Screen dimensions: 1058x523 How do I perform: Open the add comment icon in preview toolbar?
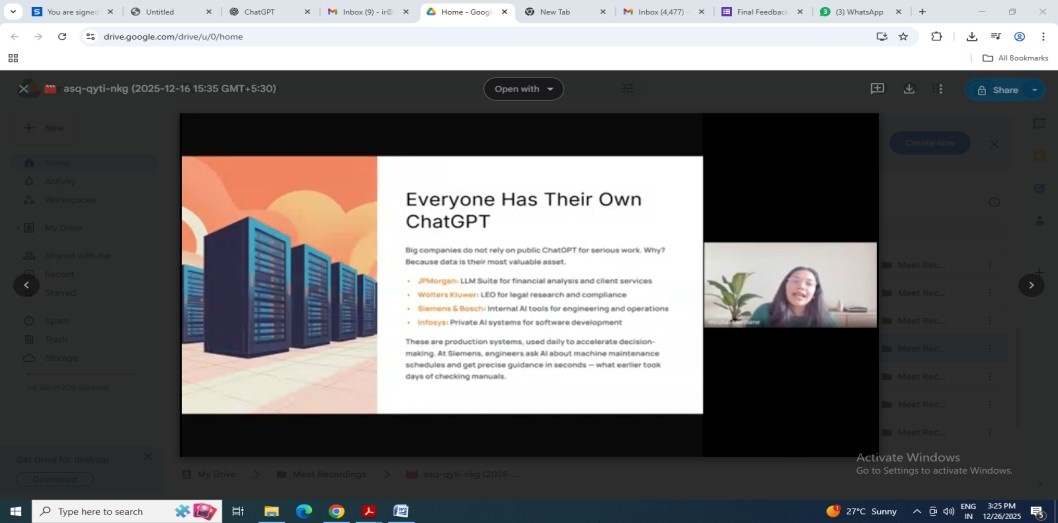click(877, 89)
